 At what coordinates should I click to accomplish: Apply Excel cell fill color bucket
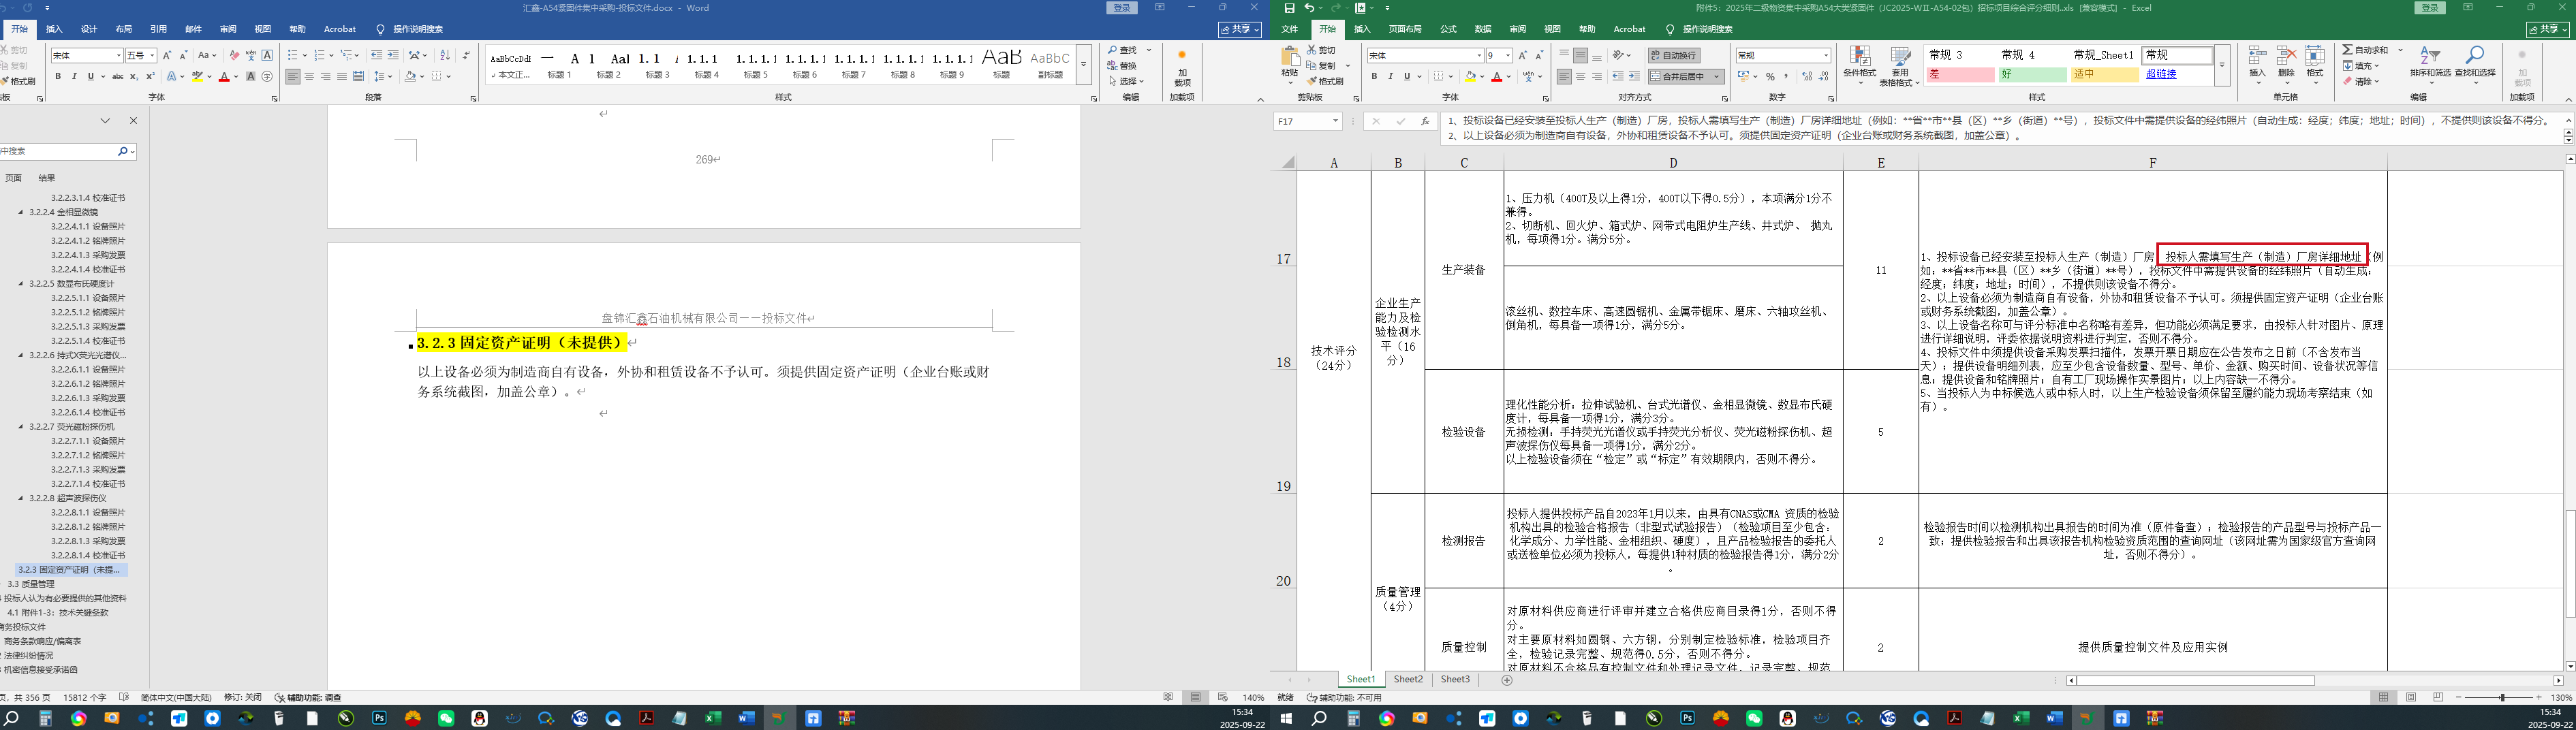[x=1470, y=76]
